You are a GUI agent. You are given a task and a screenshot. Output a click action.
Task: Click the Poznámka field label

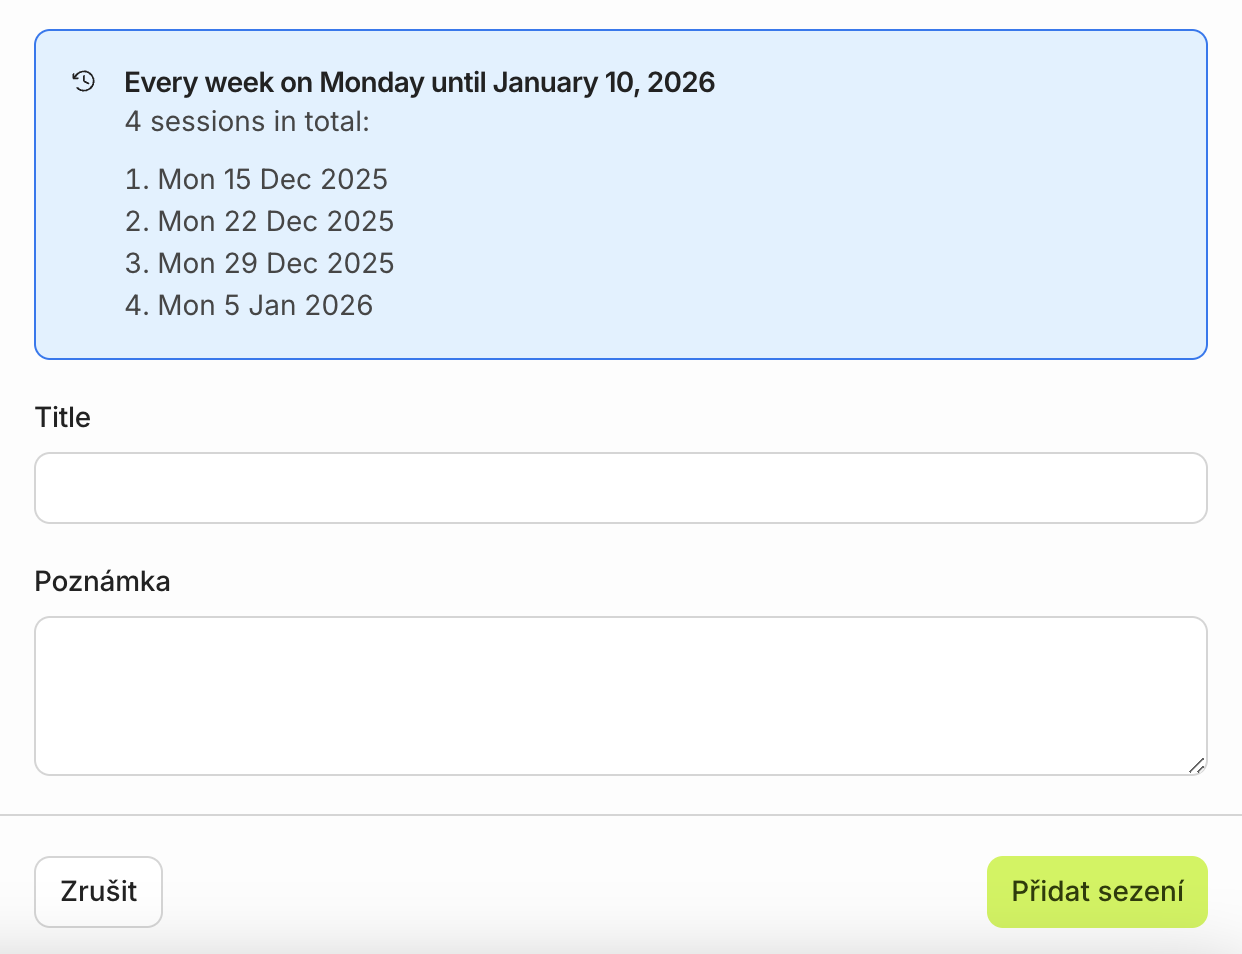102,582
